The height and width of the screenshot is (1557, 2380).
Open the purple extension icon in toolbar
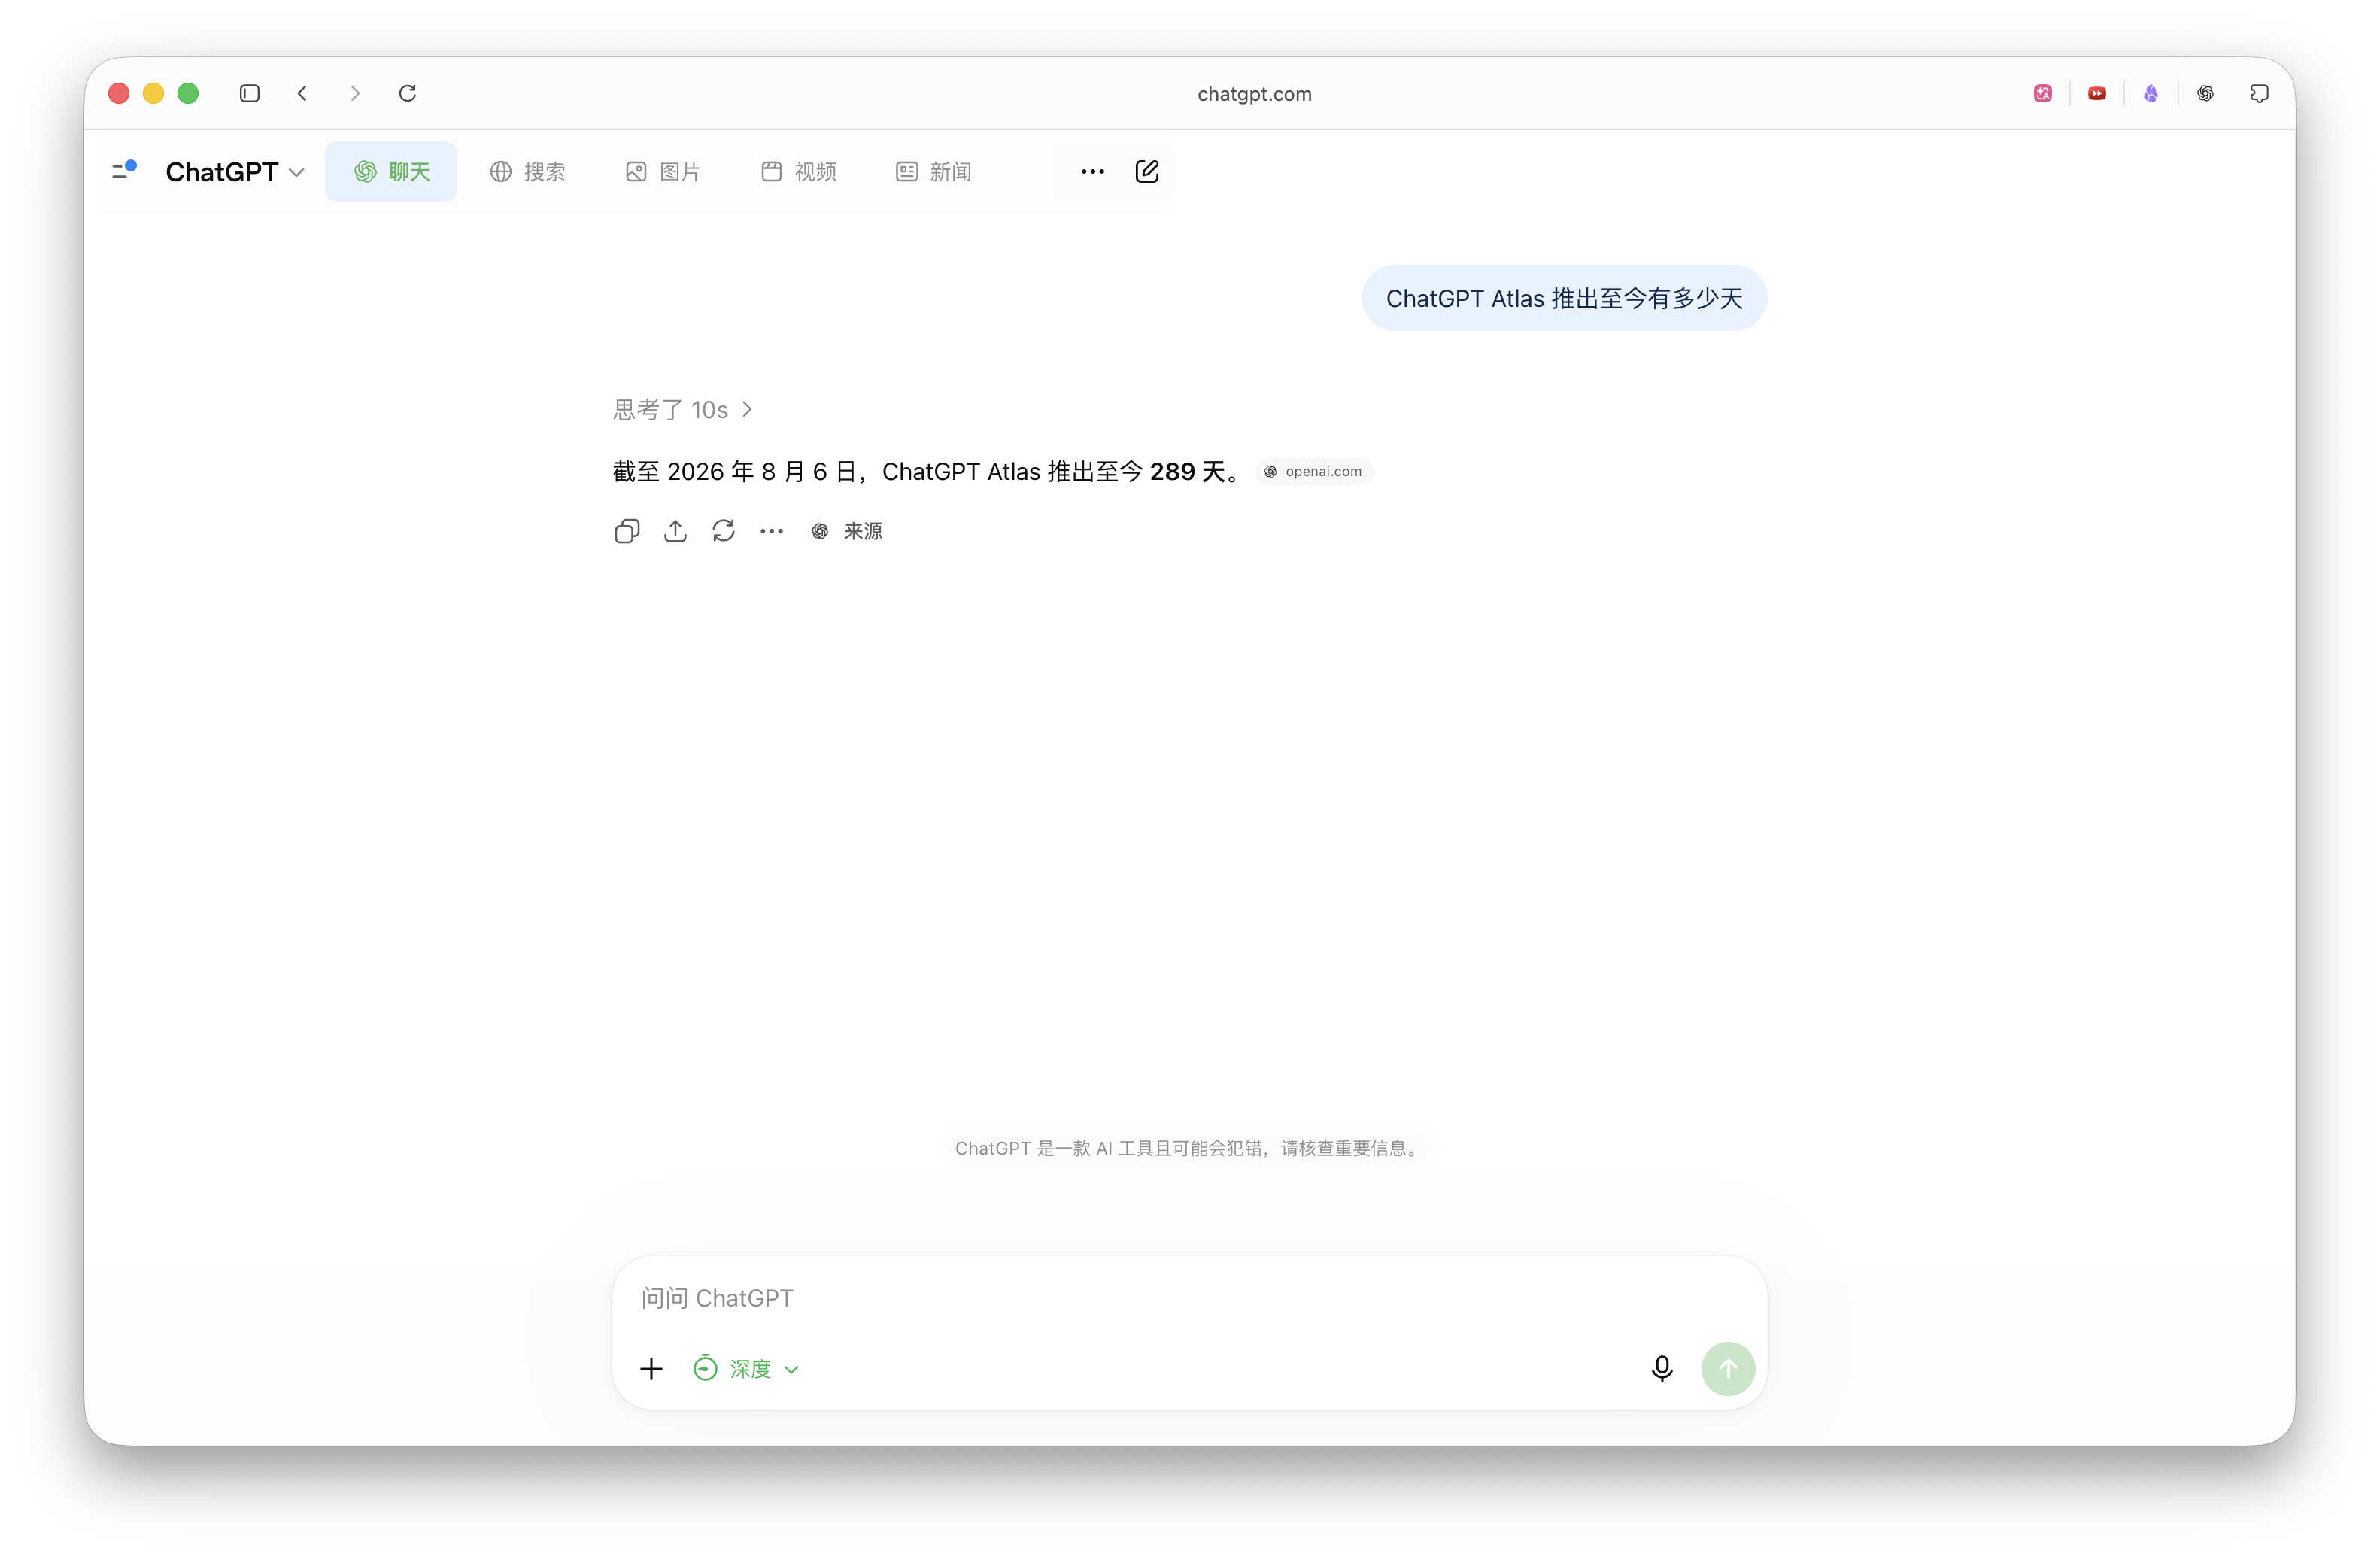[2151, 93]
